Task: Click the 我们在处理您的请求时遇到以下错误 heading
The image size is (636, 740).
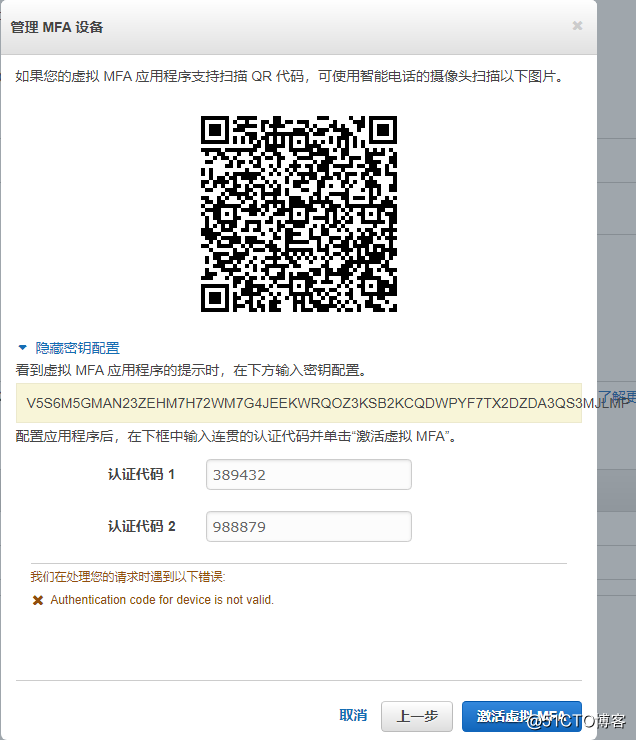Action: tap(128, 577)
